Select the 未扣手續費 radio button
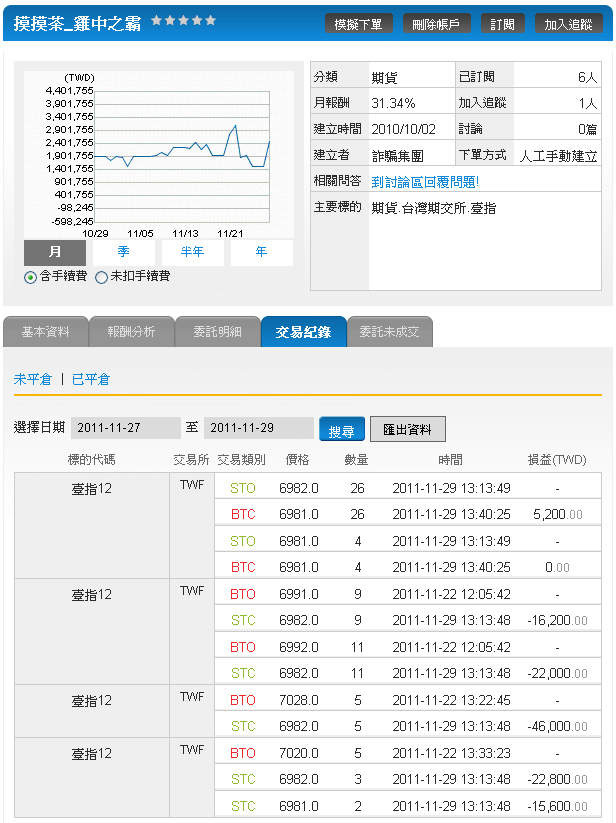 pos(101,277)
